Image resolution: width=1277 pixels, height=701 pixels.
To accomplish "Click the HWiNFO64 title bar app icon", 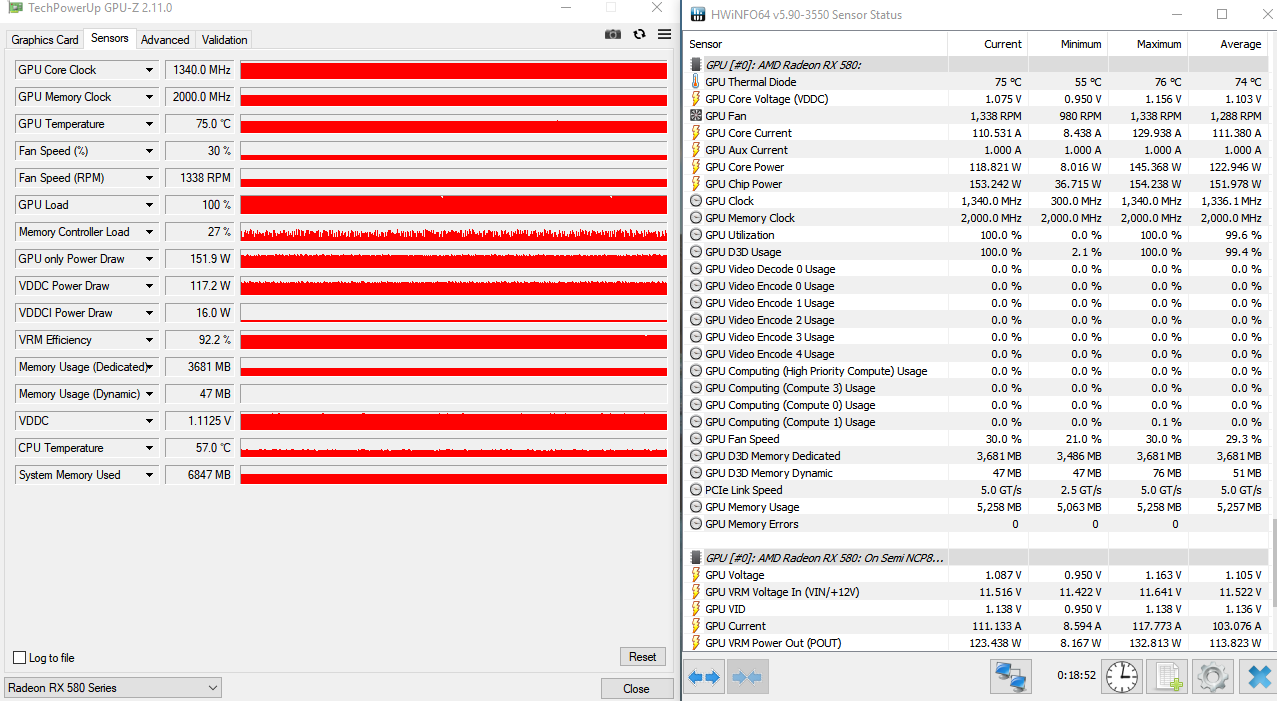I will click(698, 14).
